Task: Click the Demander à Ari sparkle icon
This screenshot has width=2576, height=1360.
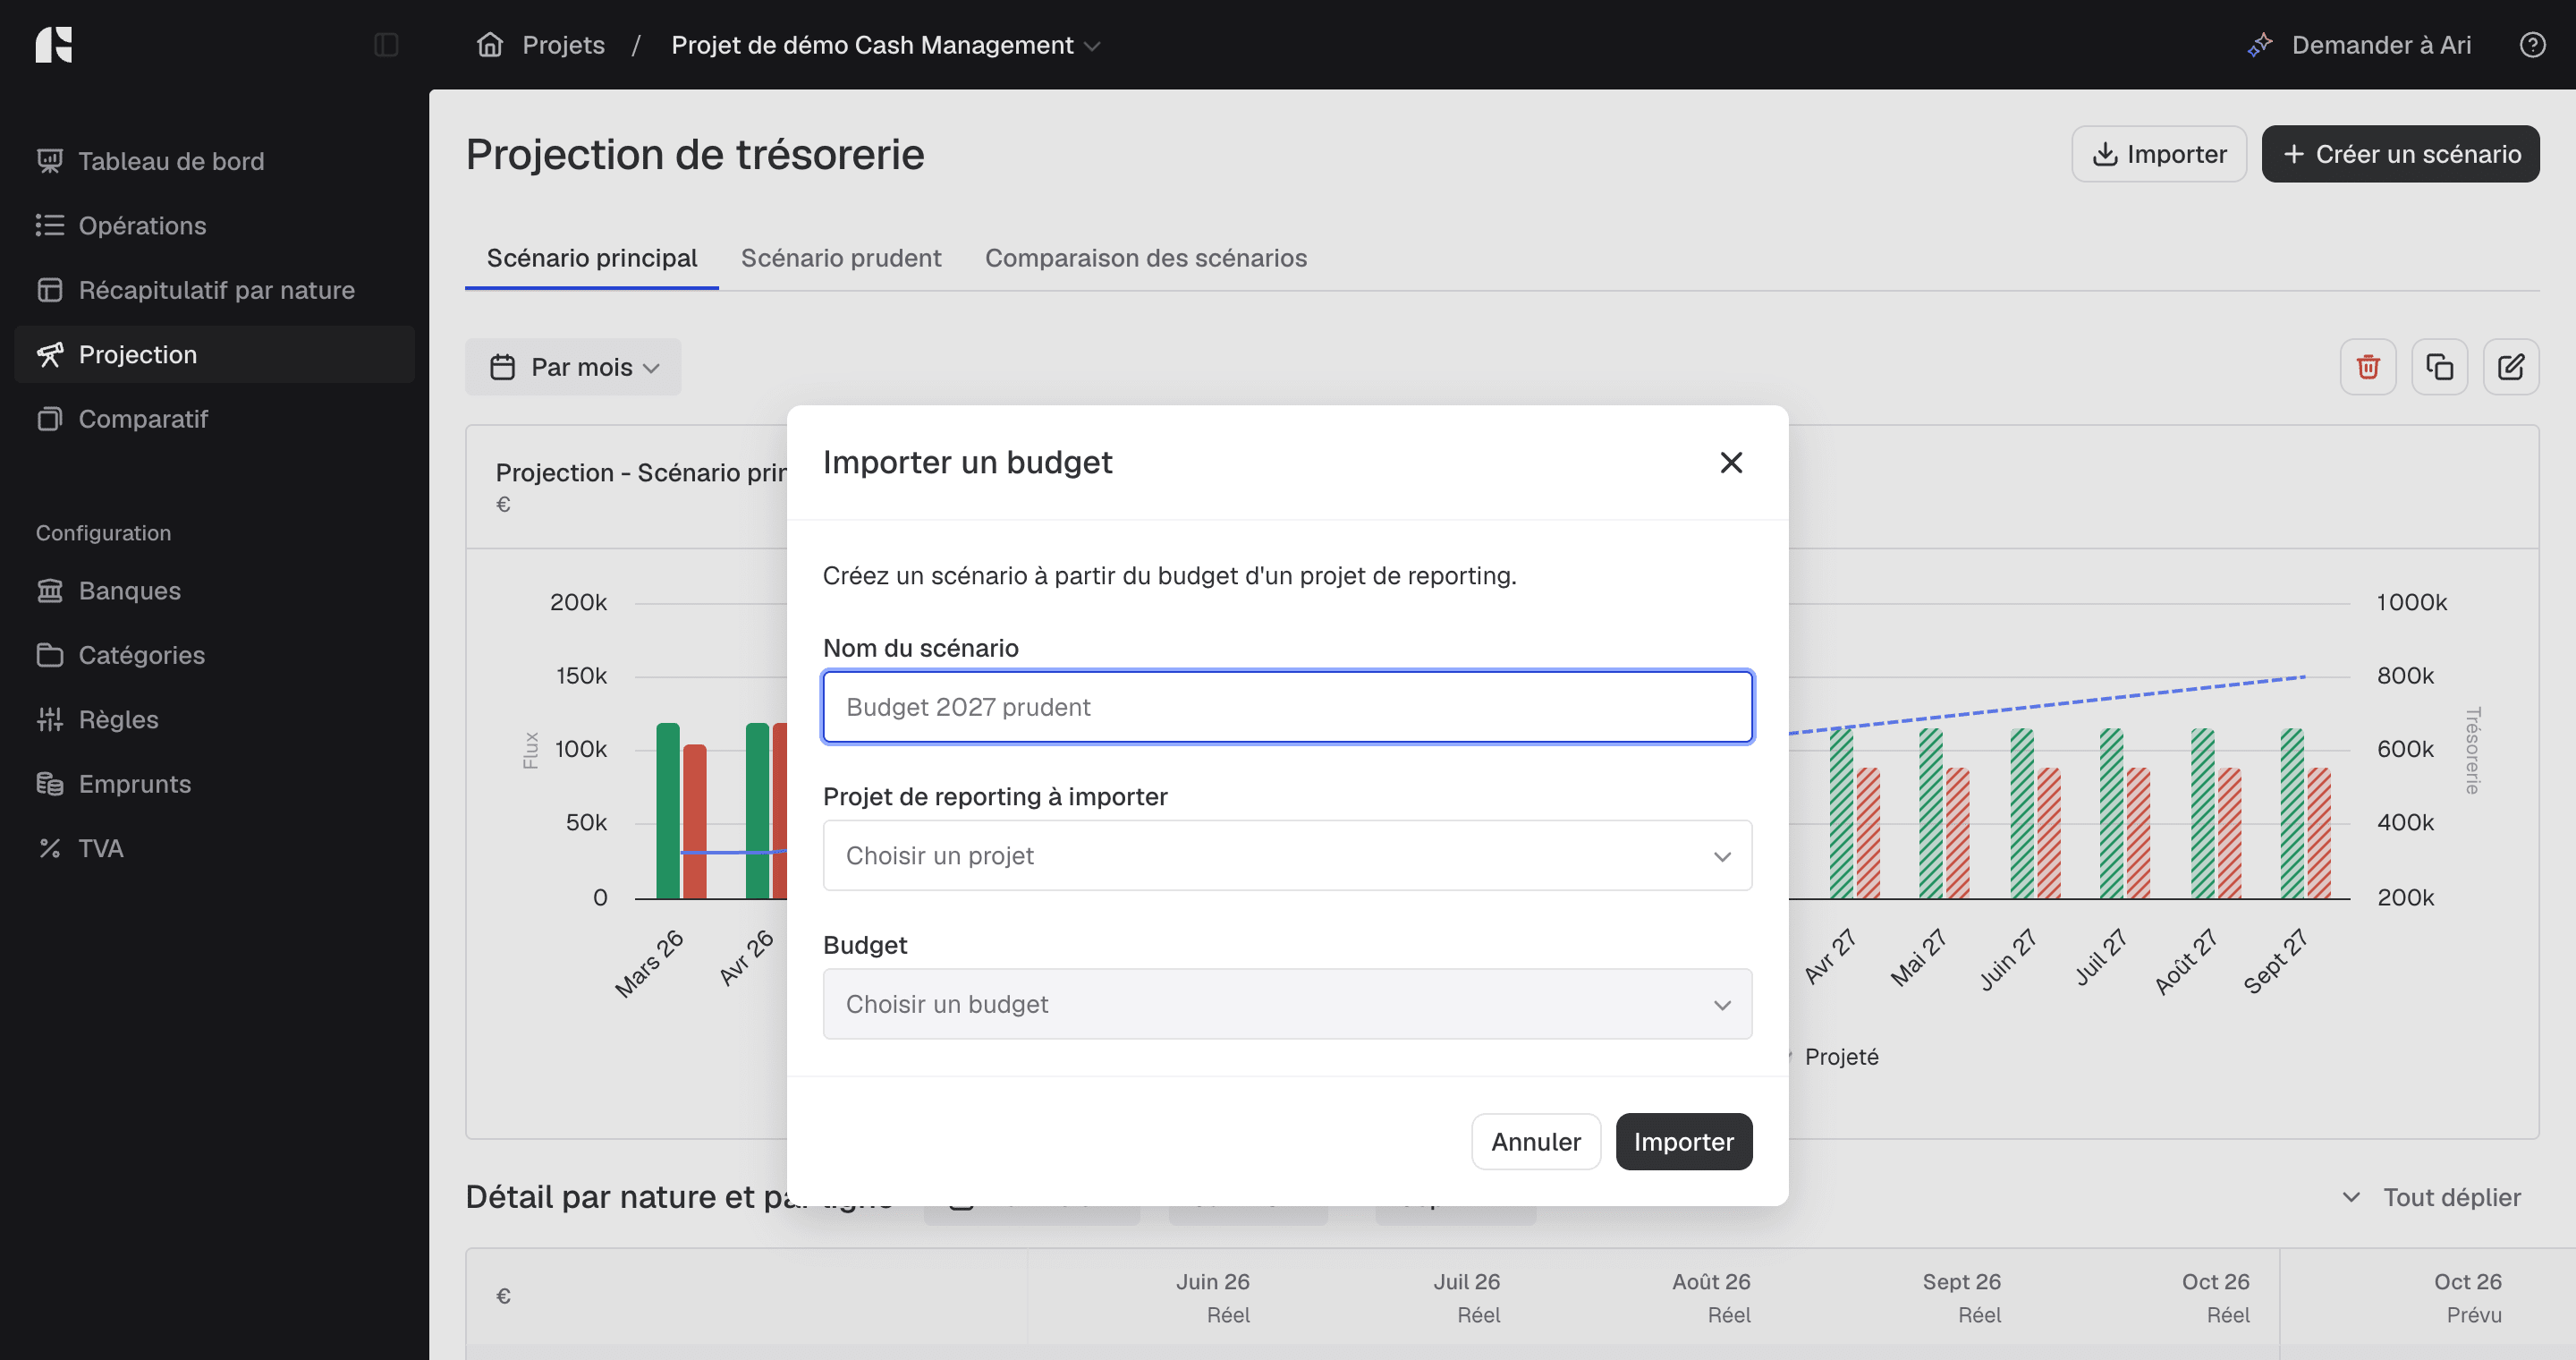Action: (x=2259, y=45)
